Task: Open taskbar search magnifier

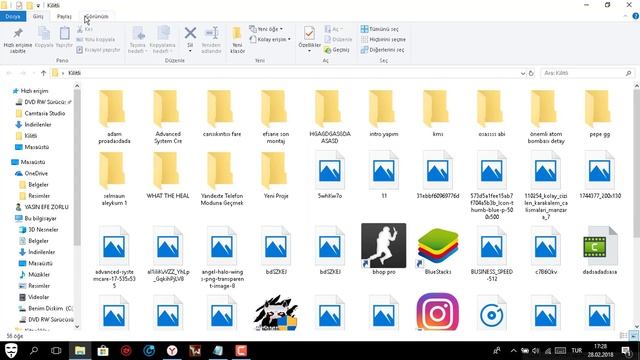Action: tap(34, 351)
